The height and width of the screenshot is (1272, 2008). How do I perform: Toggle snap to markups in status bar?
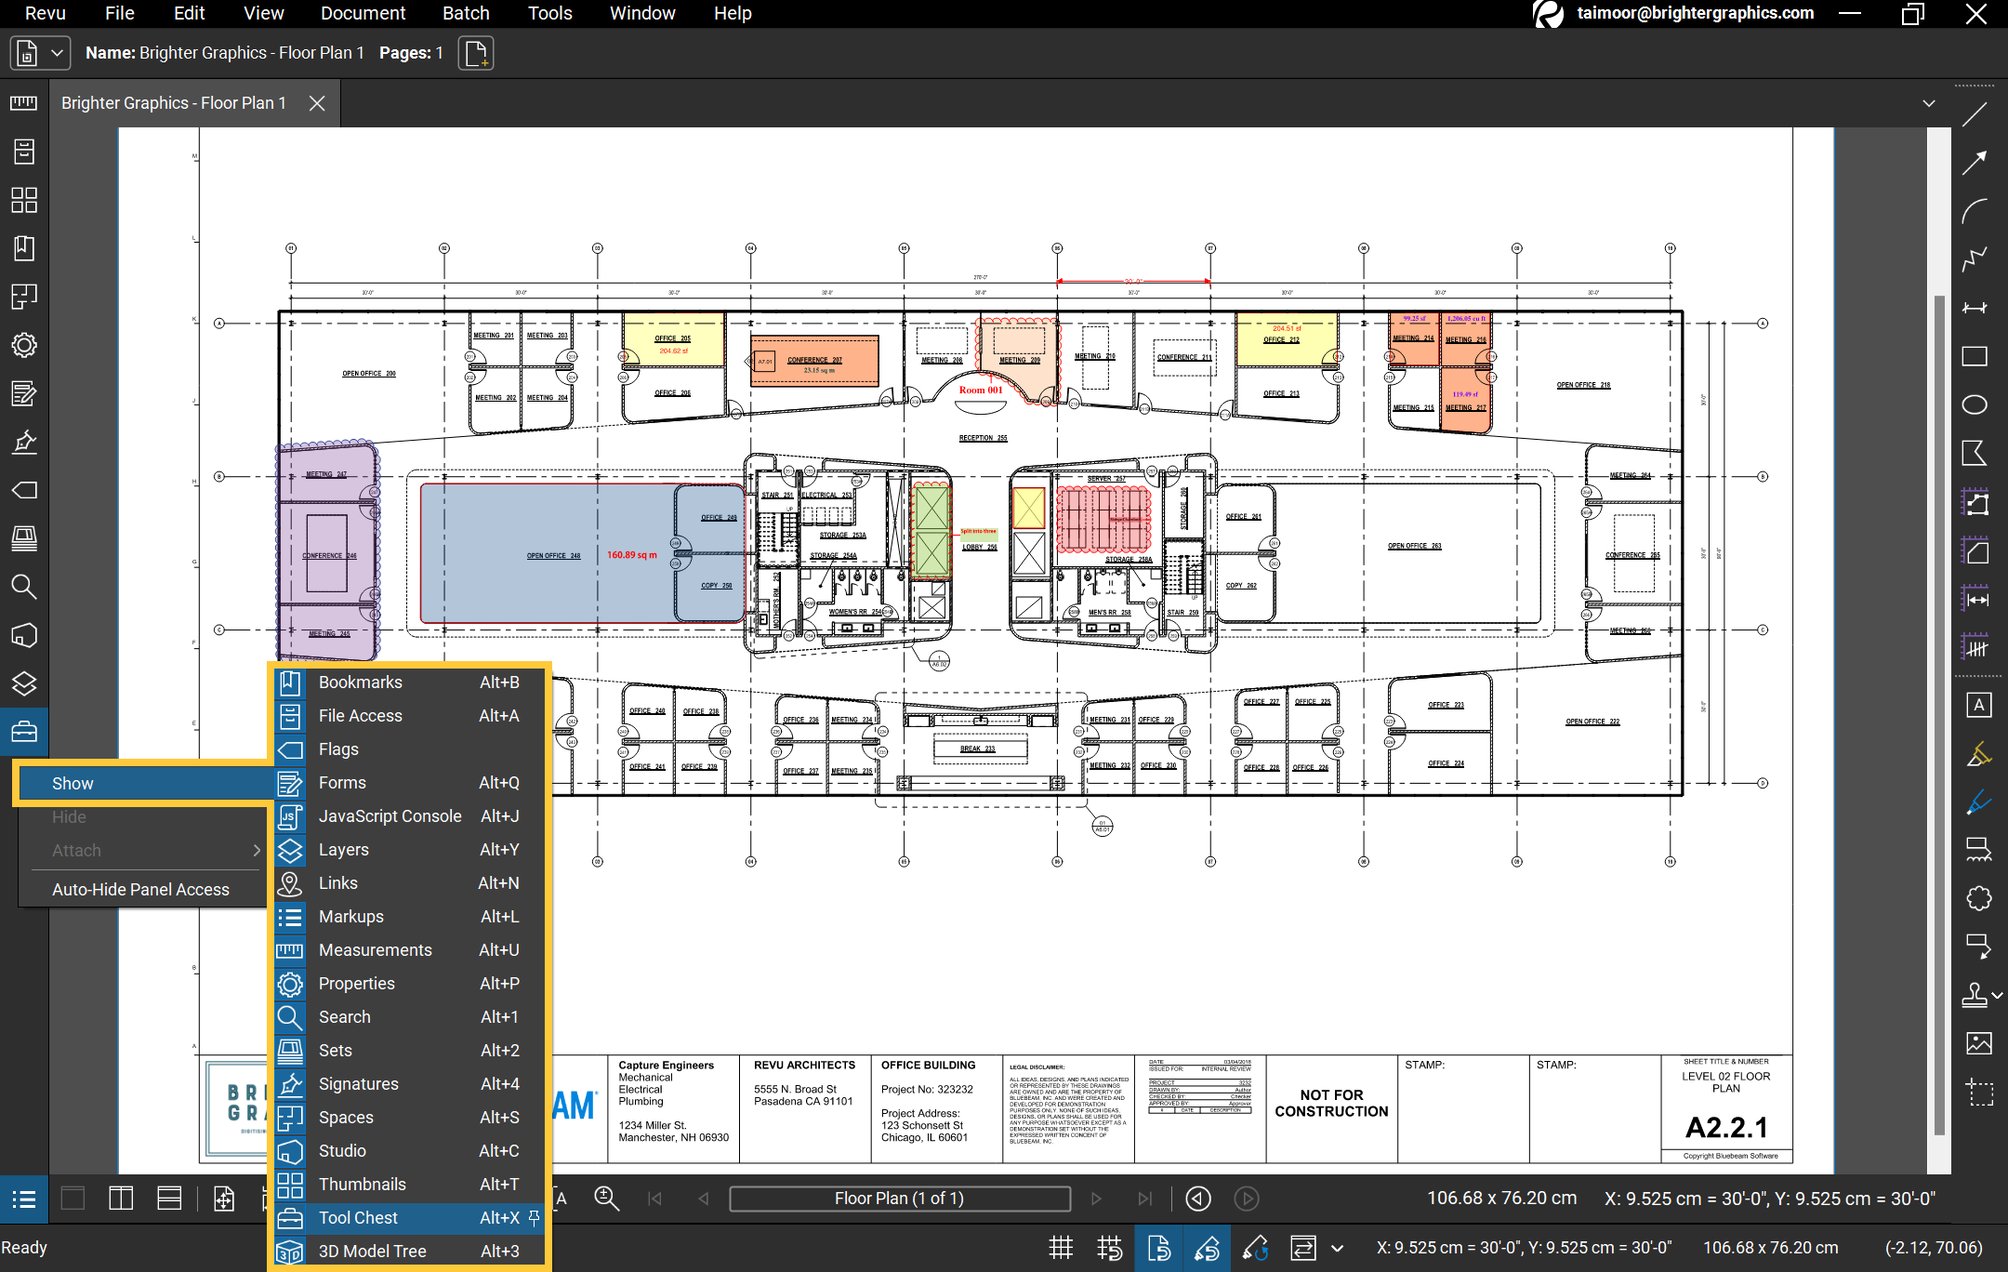coord(1208,1248)
